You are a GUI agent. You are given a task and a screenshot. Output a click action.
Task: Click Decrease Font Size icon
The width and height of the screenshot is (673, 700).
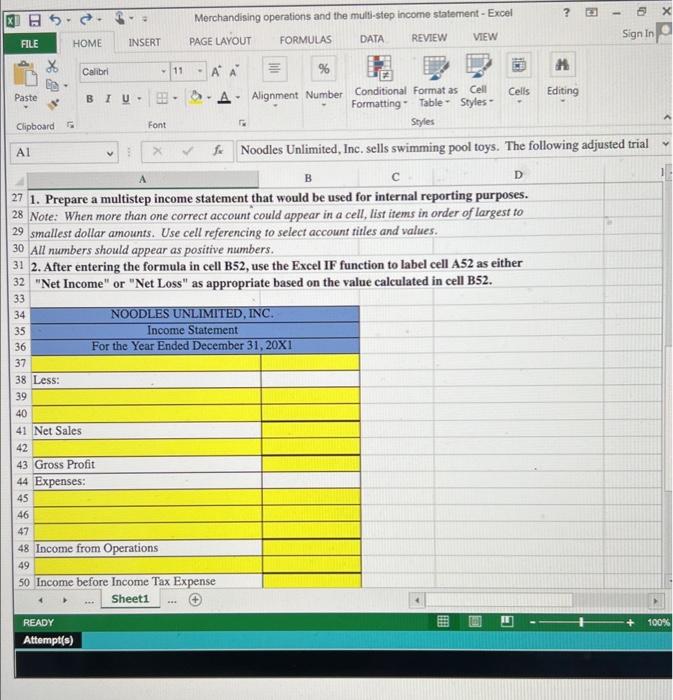point(233,71)
